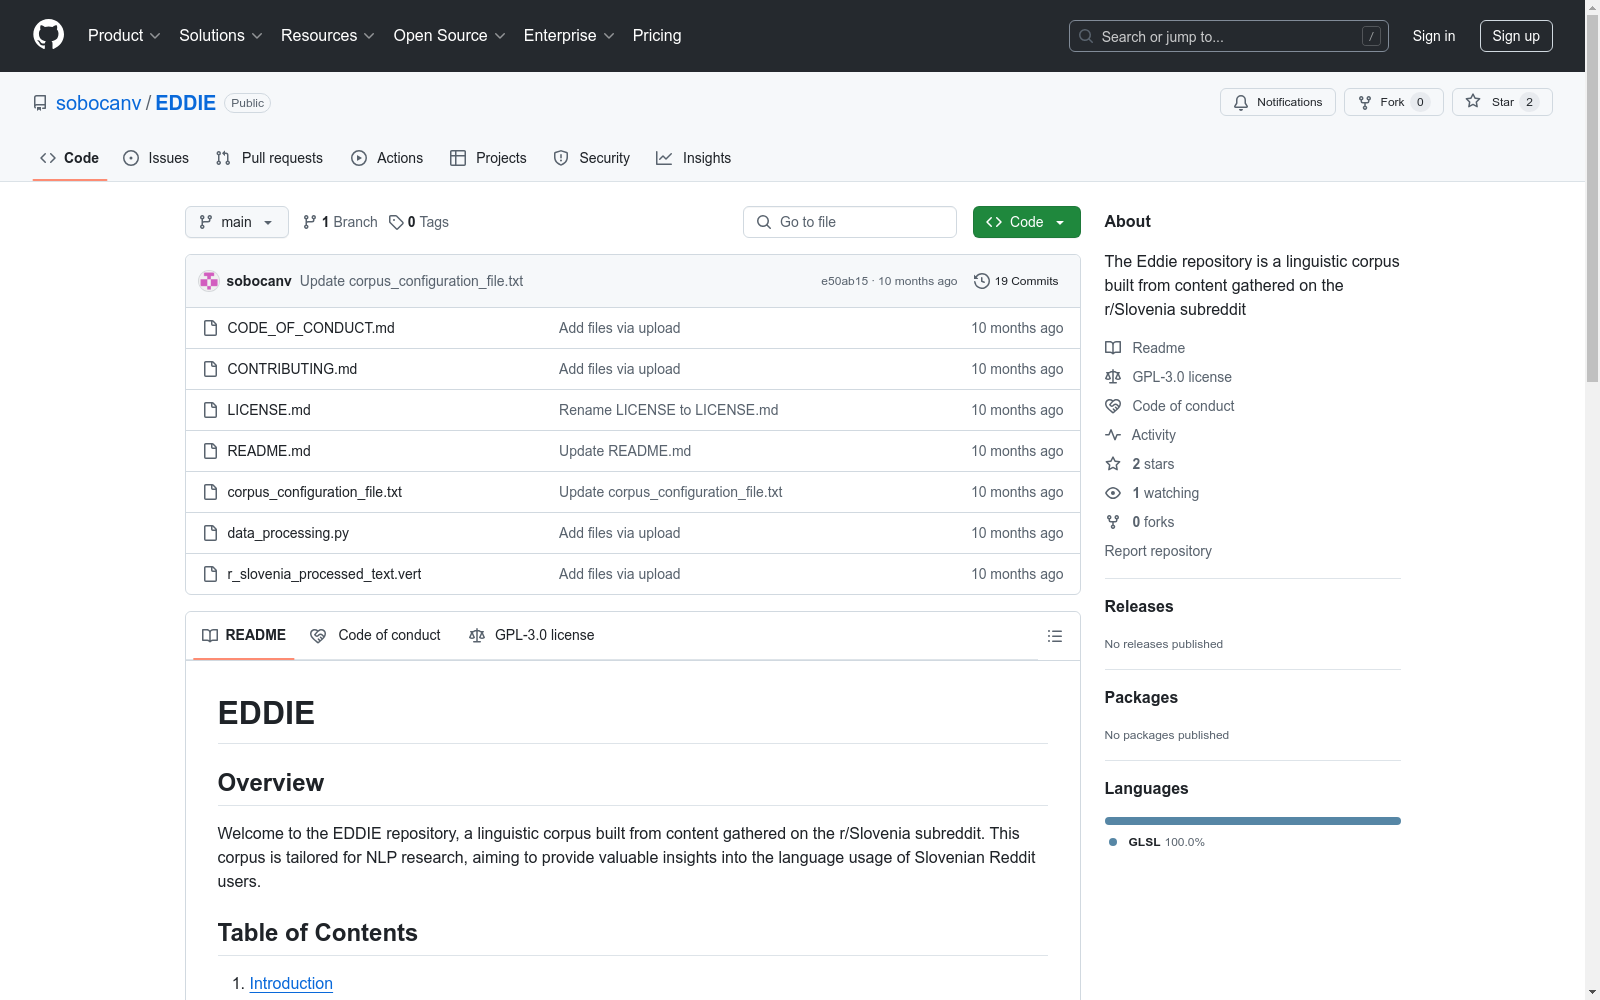Switch to the Insights tab
The height and width of the screenshot is (1000, 1600).
pos(694,158)
